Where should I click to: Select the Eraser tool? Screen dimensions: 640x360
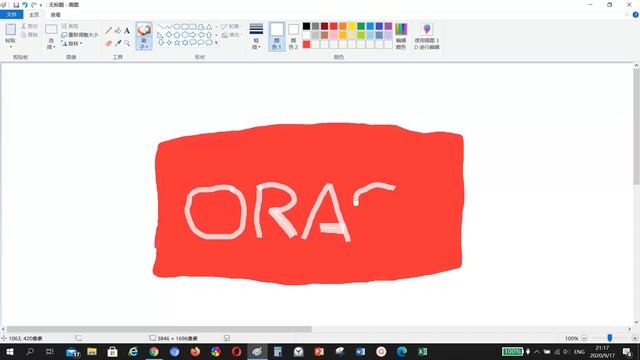click(108, 43)
